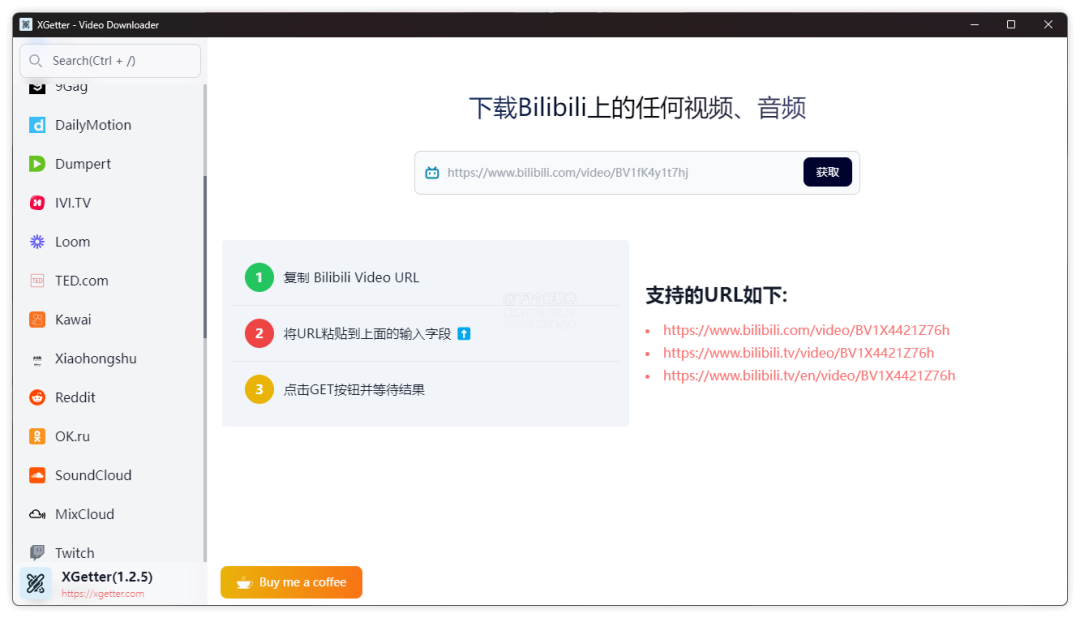Click the Xiaohongshu icon
1080x618 pixels.
coord(37,359)
